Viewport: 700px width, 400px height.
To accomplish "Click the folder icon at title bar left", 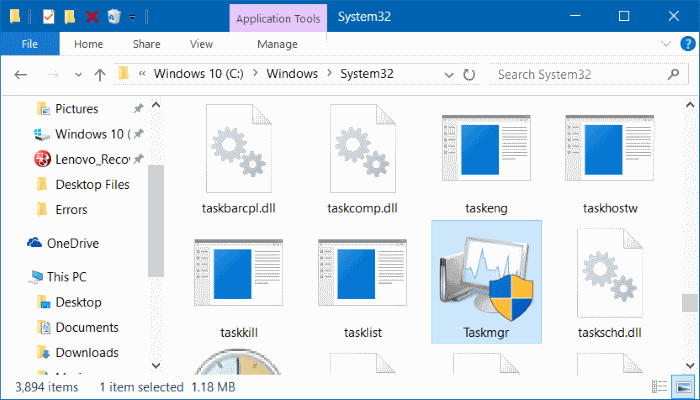I will pos(15,17).
